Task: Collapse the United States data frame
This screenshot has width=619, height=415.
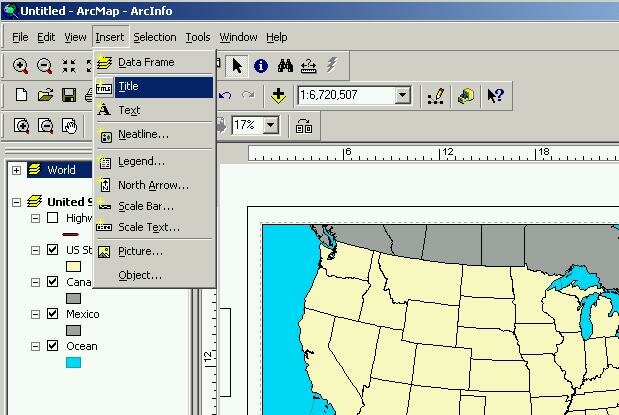Action: coord(17,202)
